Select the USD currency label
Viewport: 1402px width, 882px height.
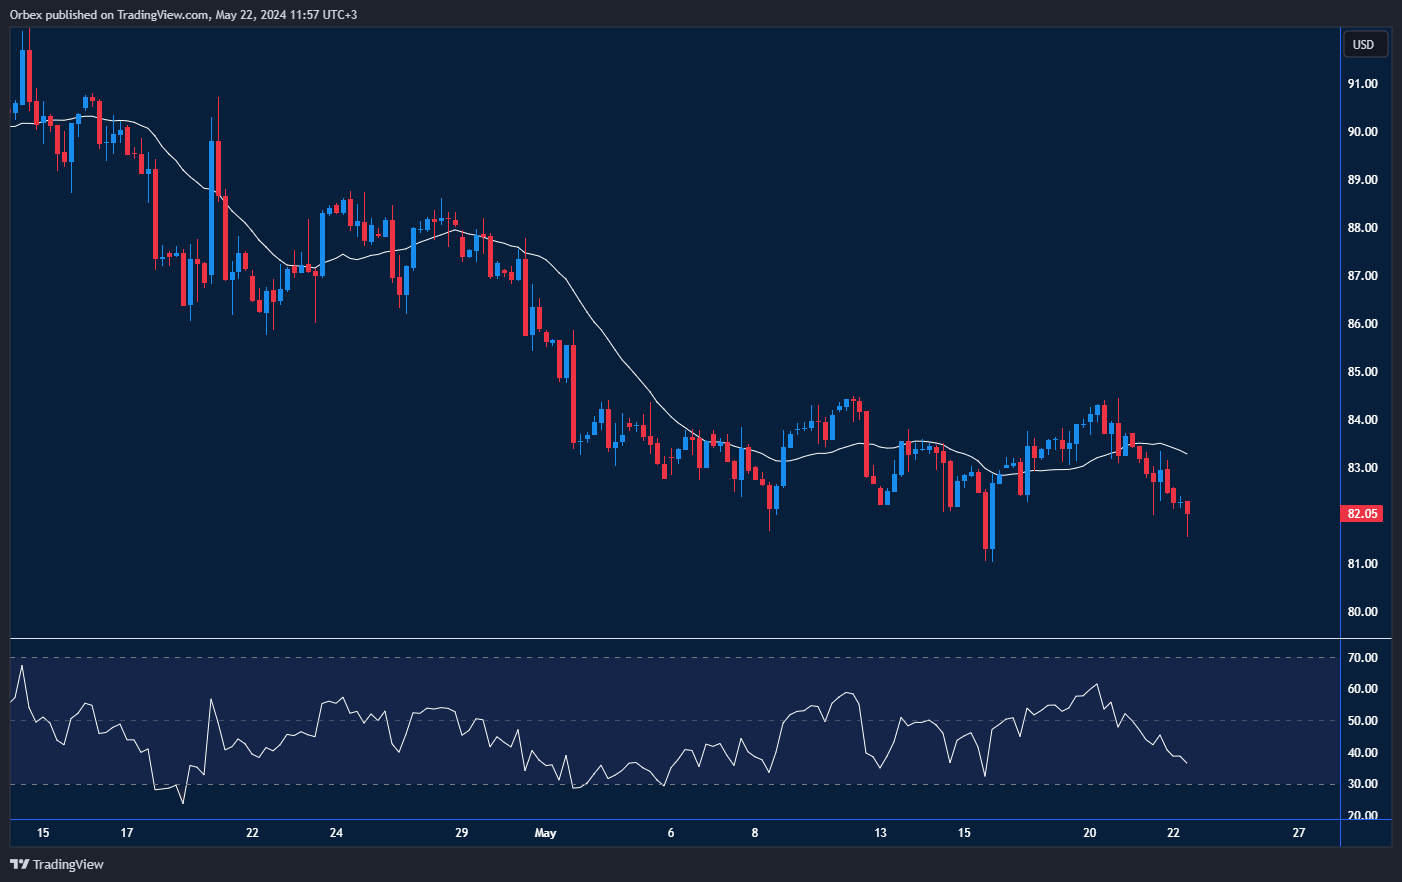coord(1364,44)
